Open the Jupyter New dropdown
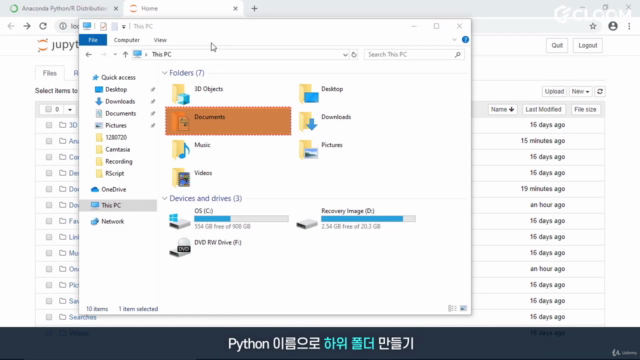This screenshot has width=640, height=360. [580, 91]
